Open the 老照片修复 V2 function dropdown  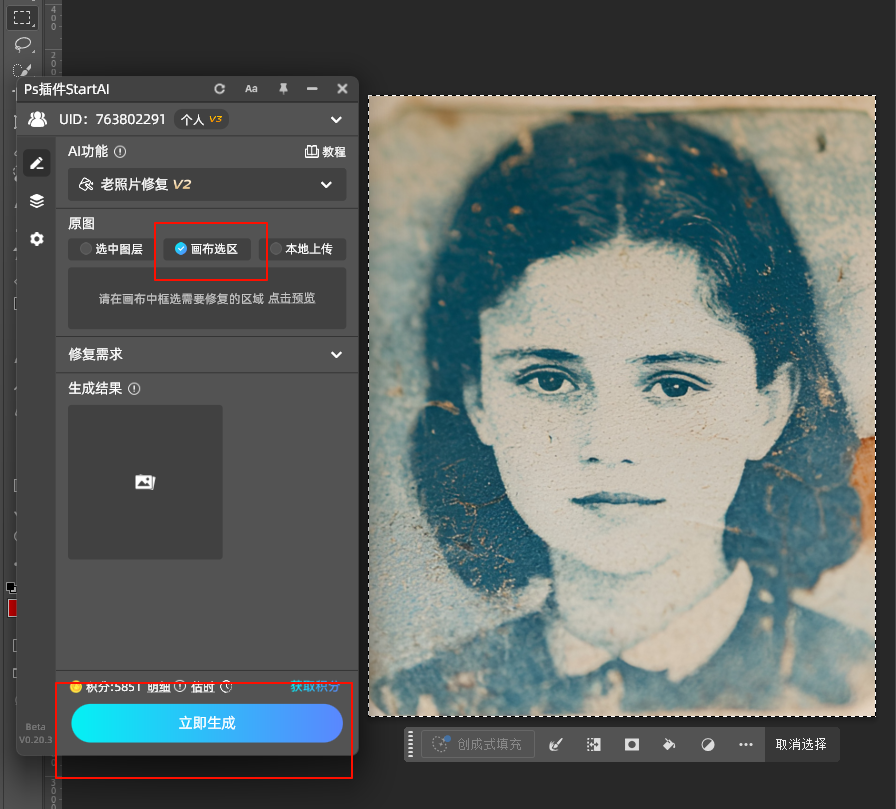[x=207, y=184]
